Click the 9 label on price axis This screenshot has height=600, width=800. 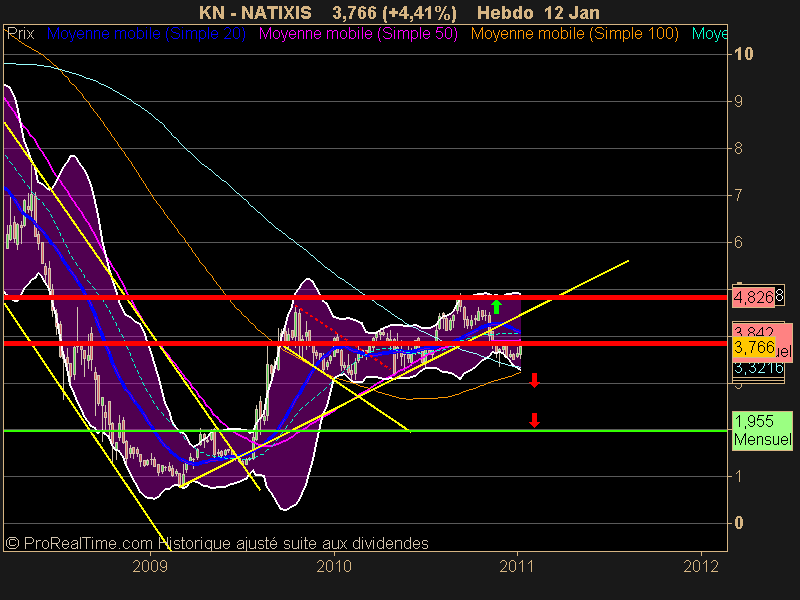(738, 102)
